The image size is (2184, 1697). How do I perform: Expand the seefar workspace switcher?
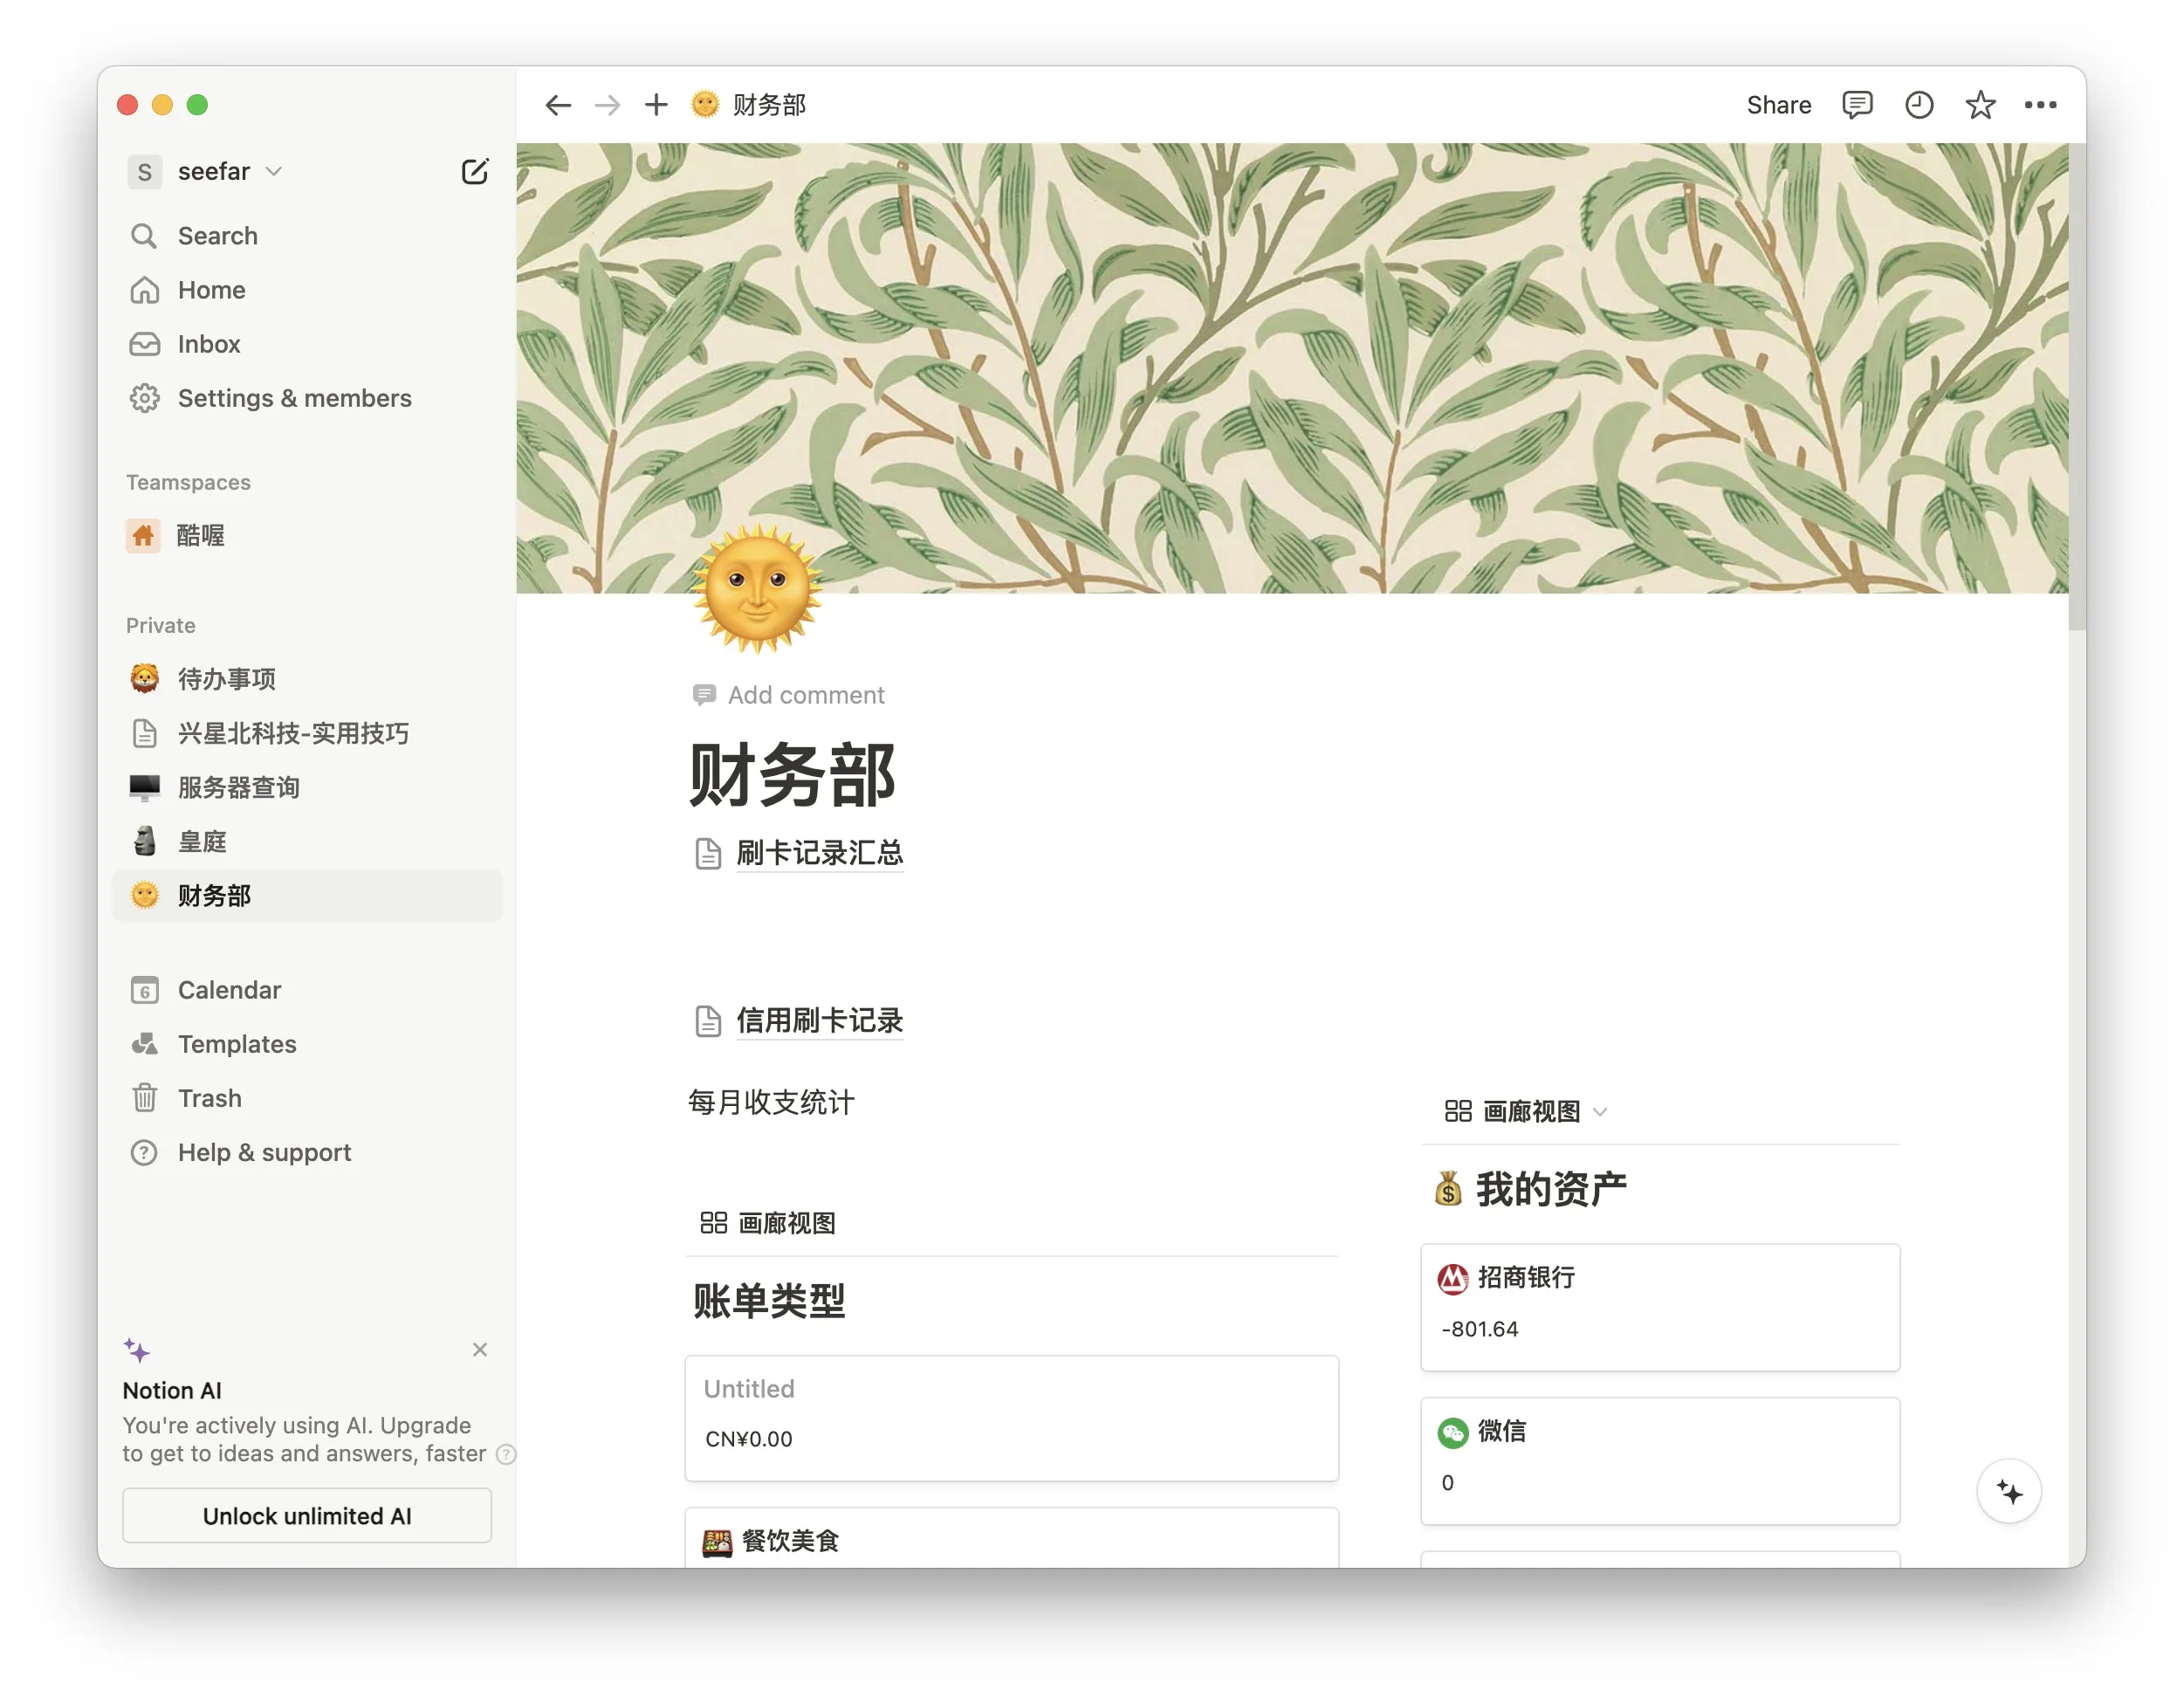206,172
